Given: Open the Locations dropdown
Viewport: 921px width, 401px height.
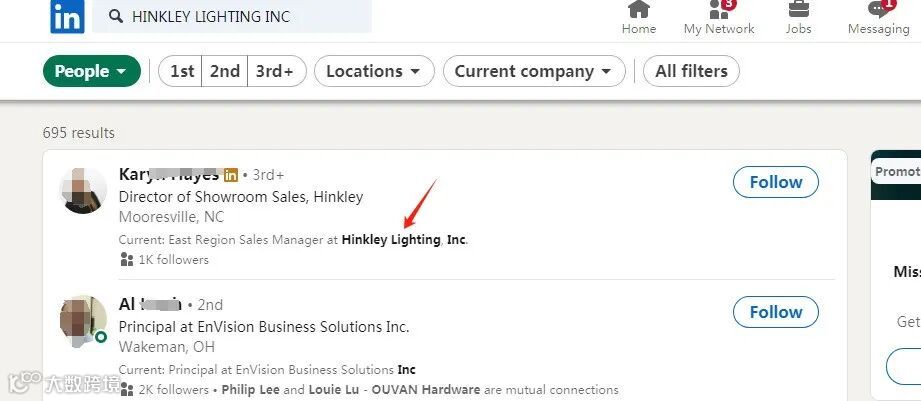Looking at the screenshot, I should tap(374, 71).
